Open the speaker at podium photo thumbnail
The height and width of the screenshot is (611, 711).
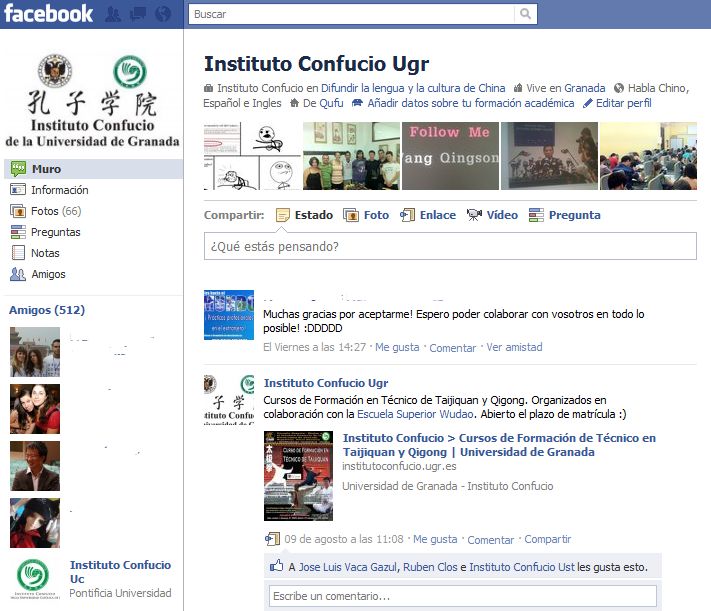point(550,156)
